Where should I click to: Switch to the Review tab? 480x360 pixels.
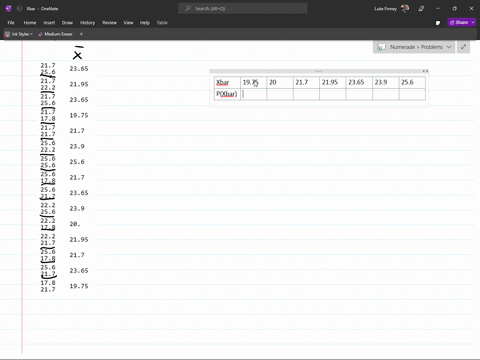pos(109,23)
